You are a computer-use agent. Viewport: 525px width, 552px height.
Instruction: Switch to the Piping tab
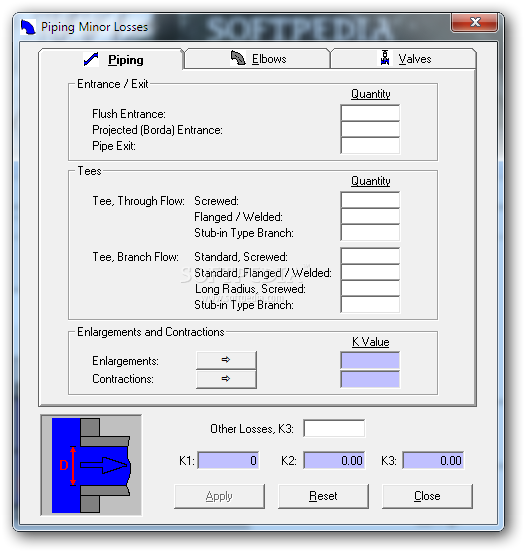click(111, 59)
